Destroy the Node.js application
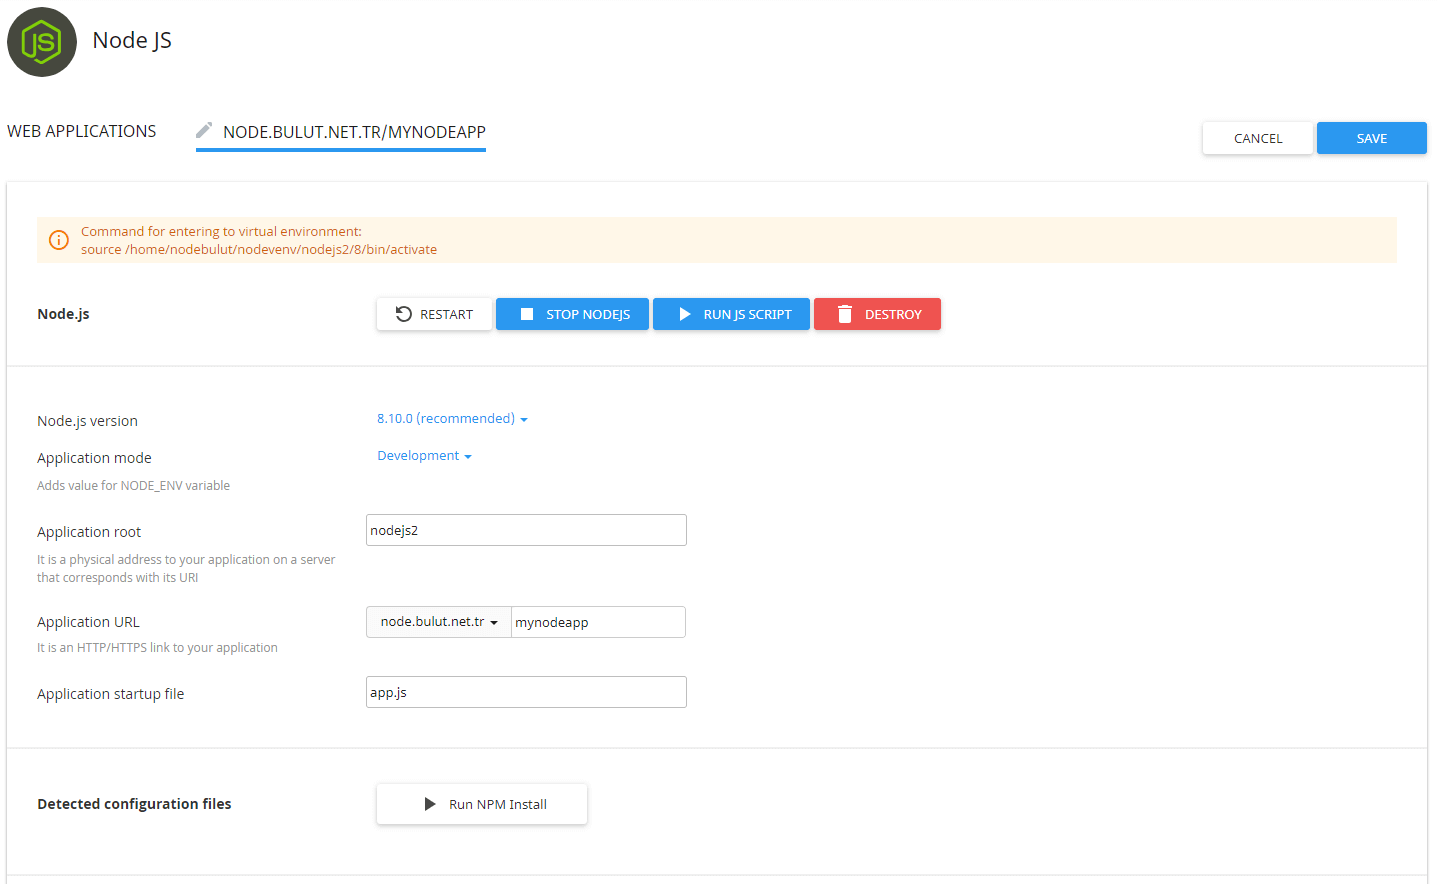Screen dimensions: 1437x884 point(877,314)
